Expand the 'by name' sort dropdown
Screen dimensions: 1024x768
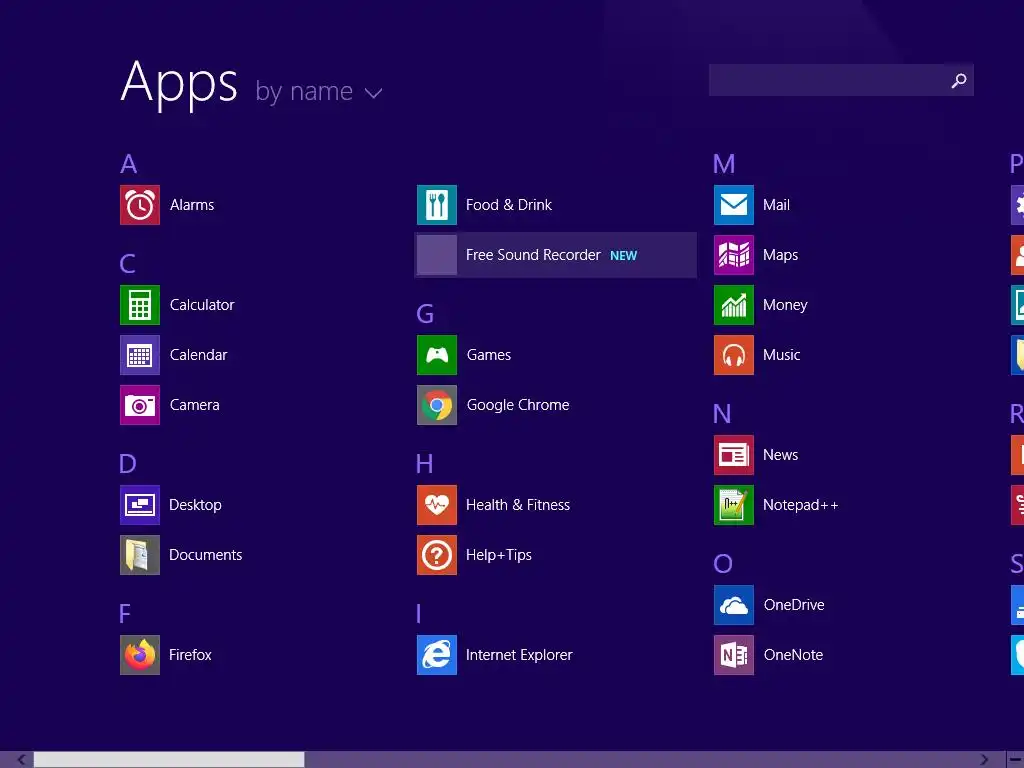tap(319, 91)
